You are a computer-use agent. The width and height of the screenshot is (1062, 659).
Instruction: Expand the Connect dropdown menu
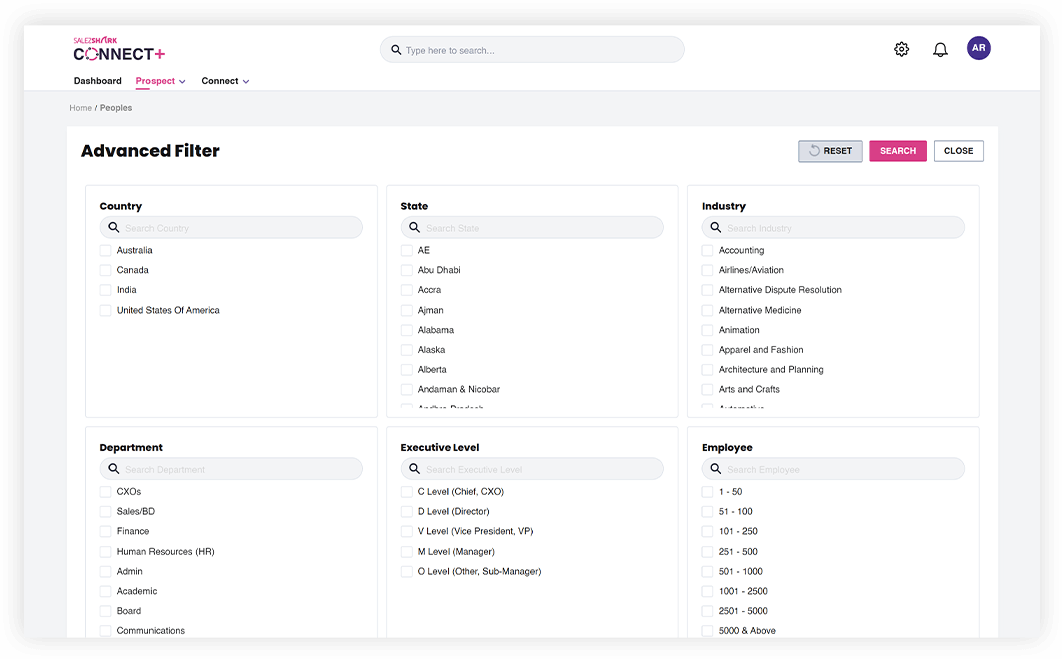[x=225, y=81]
